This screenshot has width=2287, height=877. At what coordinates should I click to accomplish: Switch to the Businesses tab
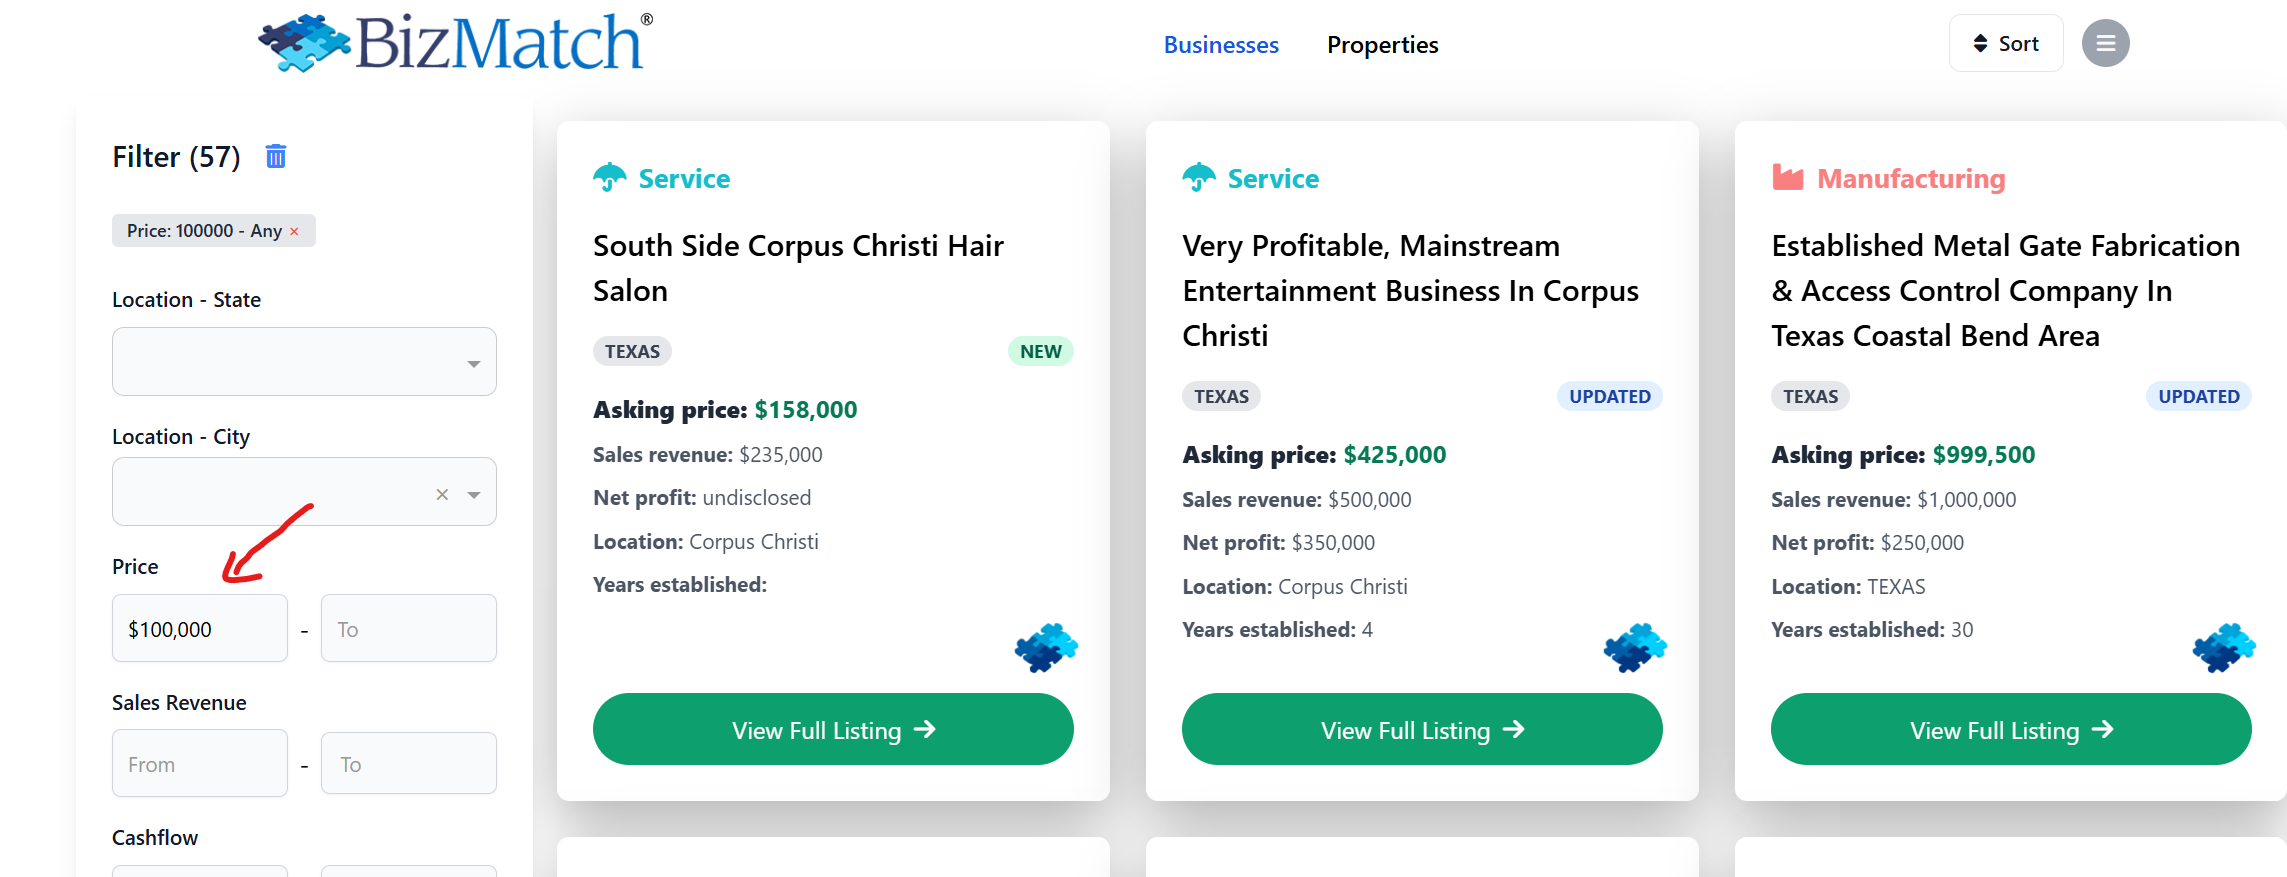[x=1220, y=45]
